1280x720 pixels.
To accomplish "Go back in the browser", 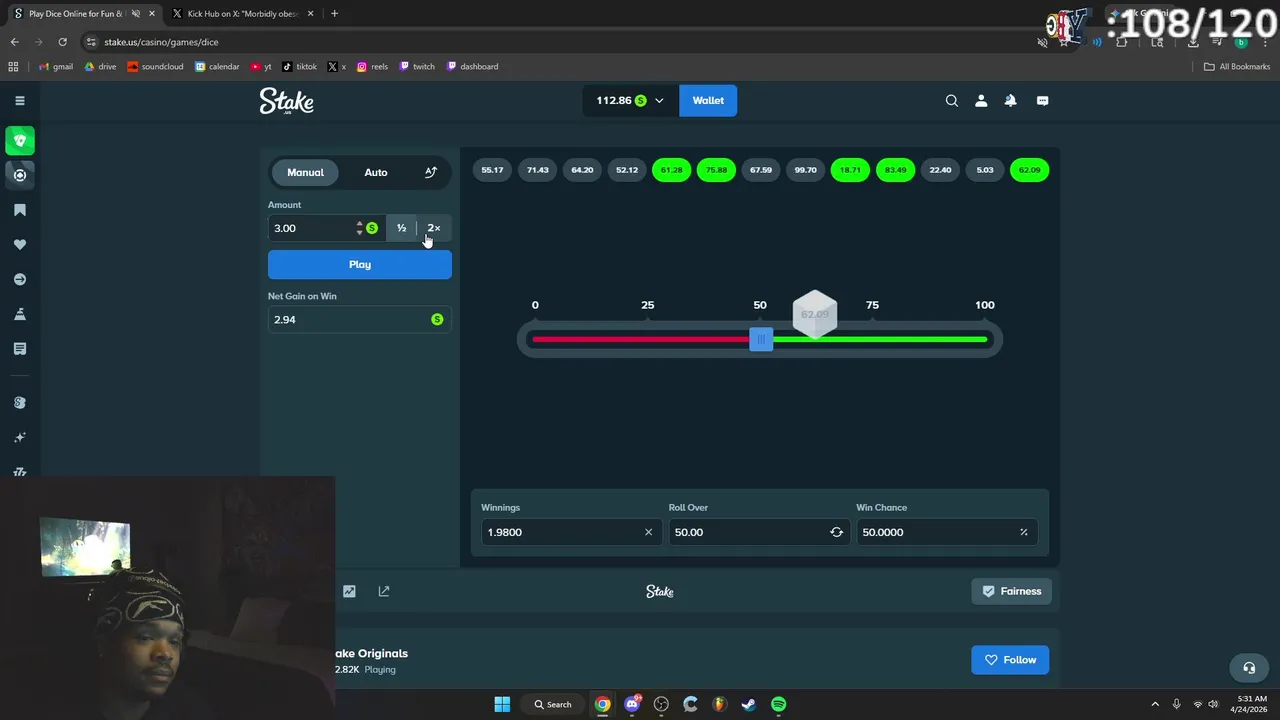I will [14, 42].
